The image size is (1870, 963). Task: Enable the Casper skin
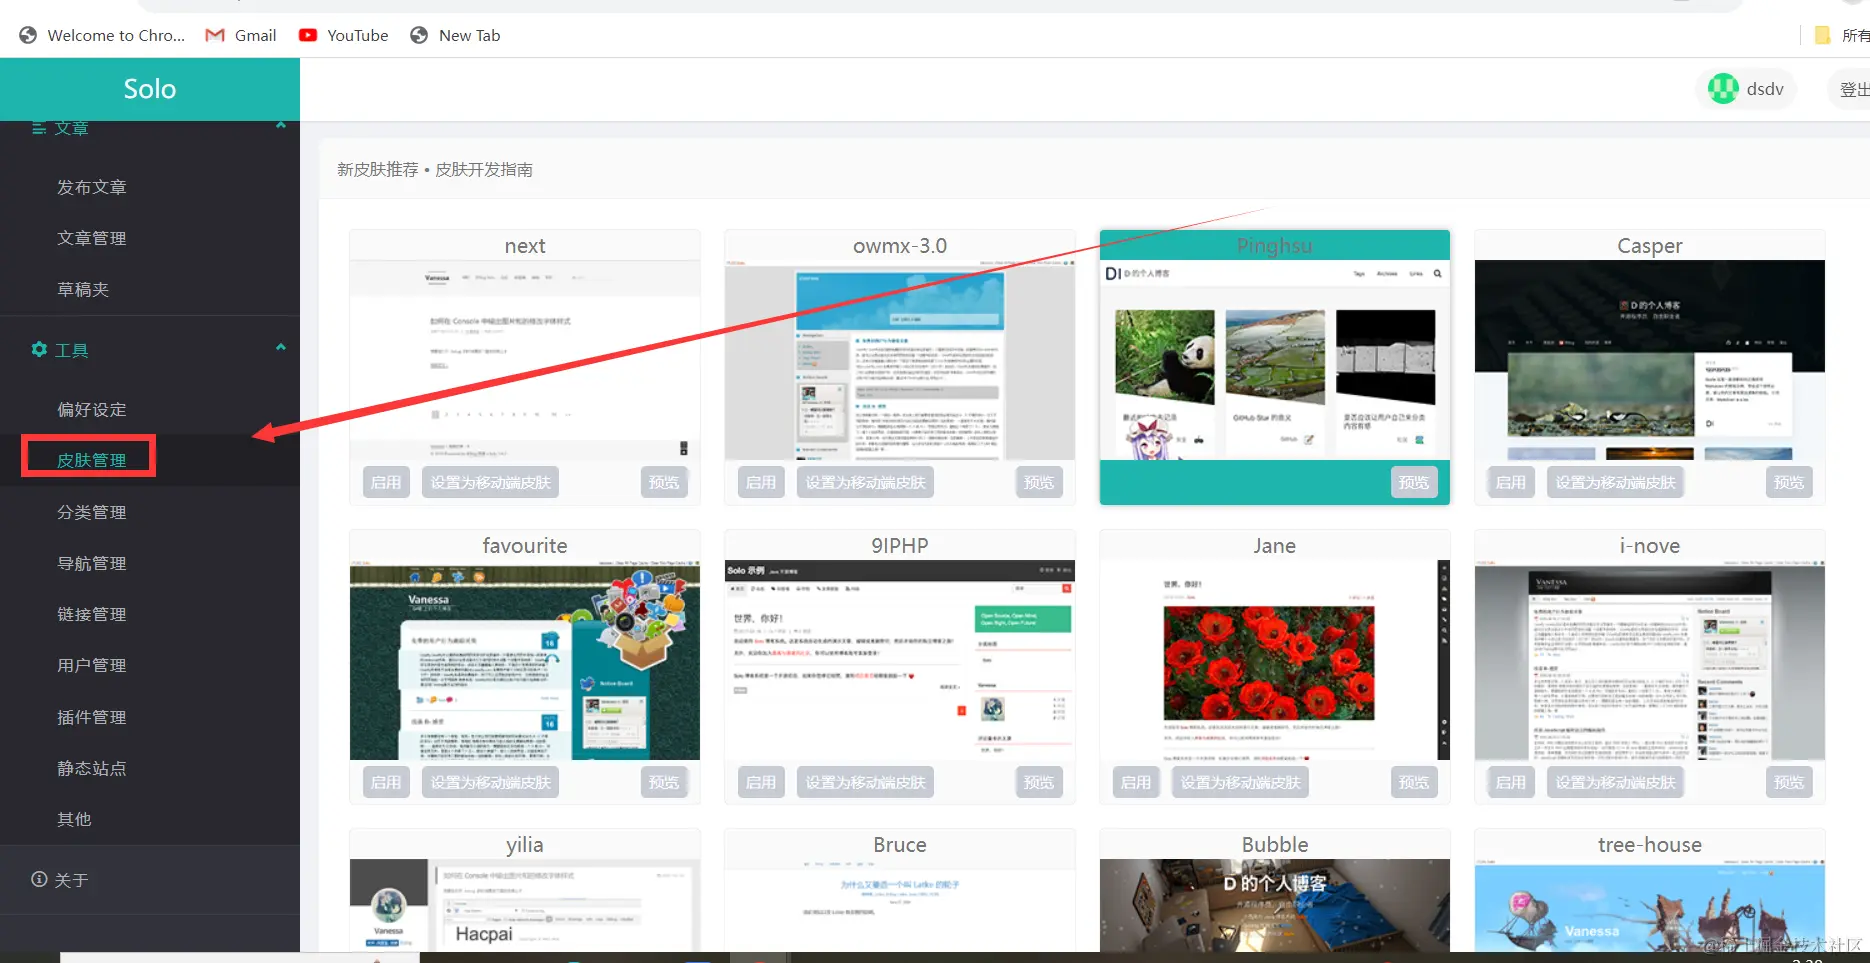pyautogui.click(x=1511, y=482)
